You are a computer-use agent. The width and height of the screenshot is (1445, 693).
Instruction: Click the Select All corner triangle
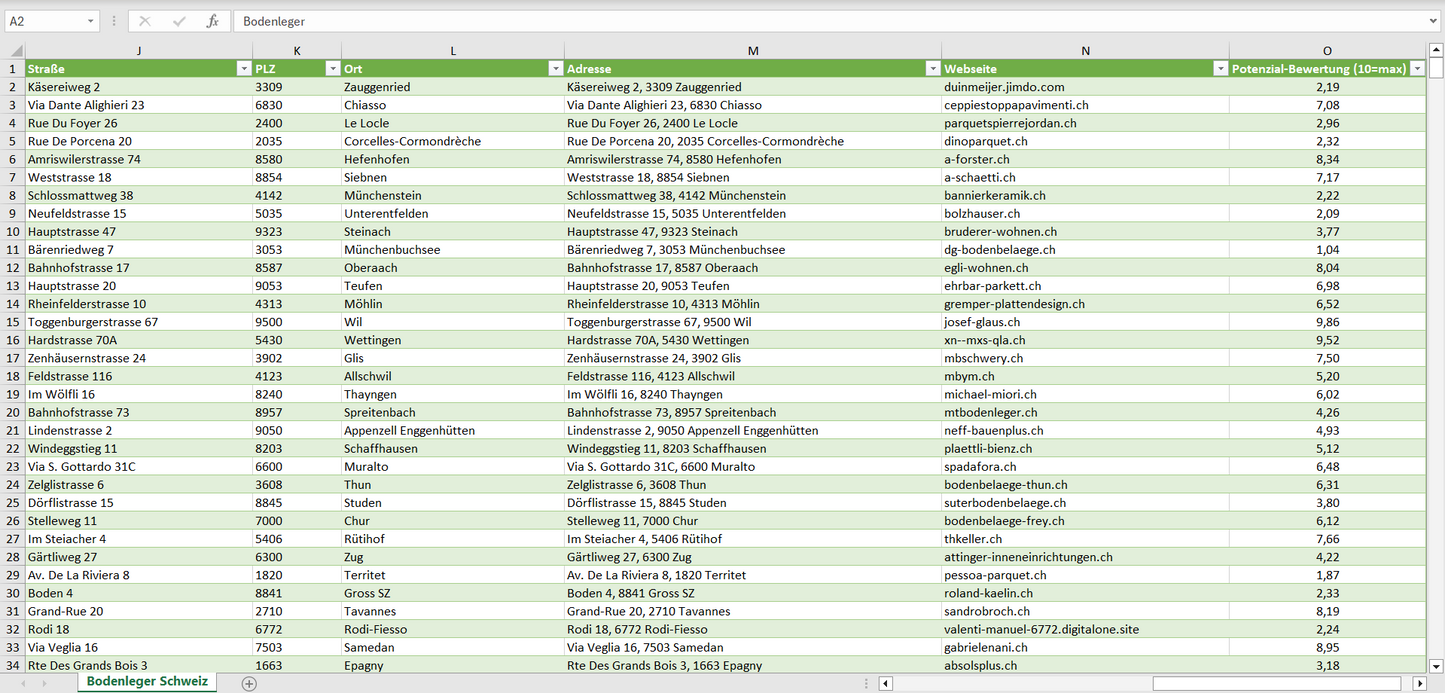click(x=13, y=51)
